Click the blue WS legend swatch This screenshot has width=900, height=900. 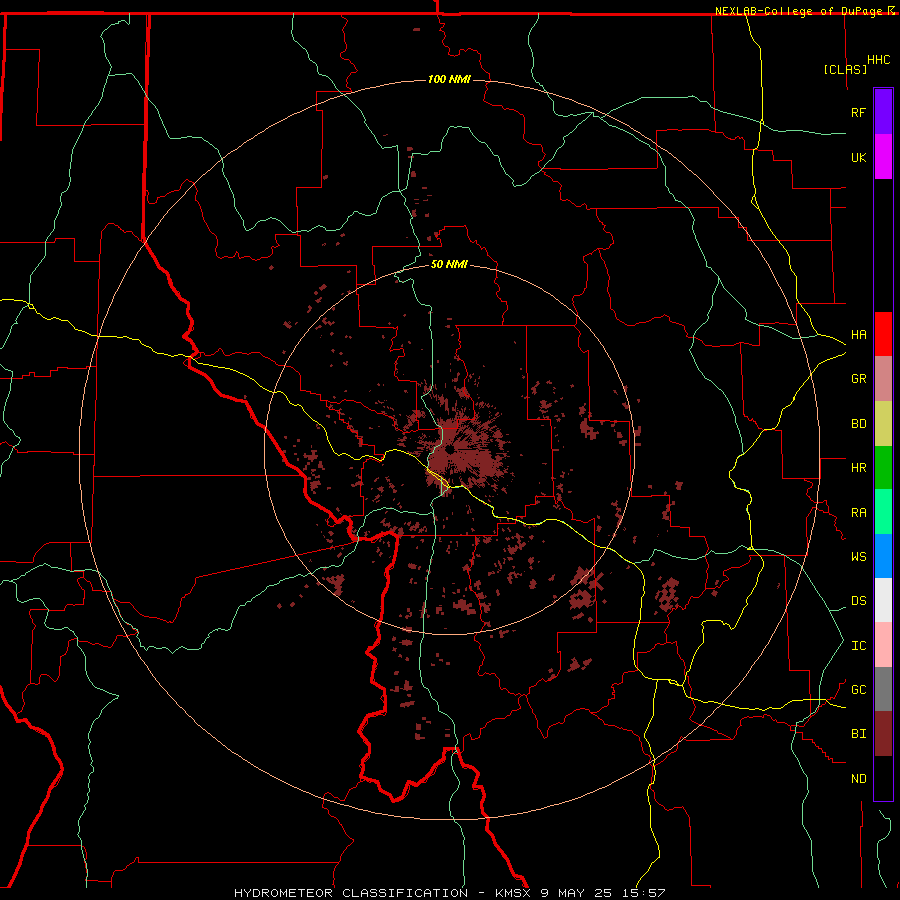point(883,556)
